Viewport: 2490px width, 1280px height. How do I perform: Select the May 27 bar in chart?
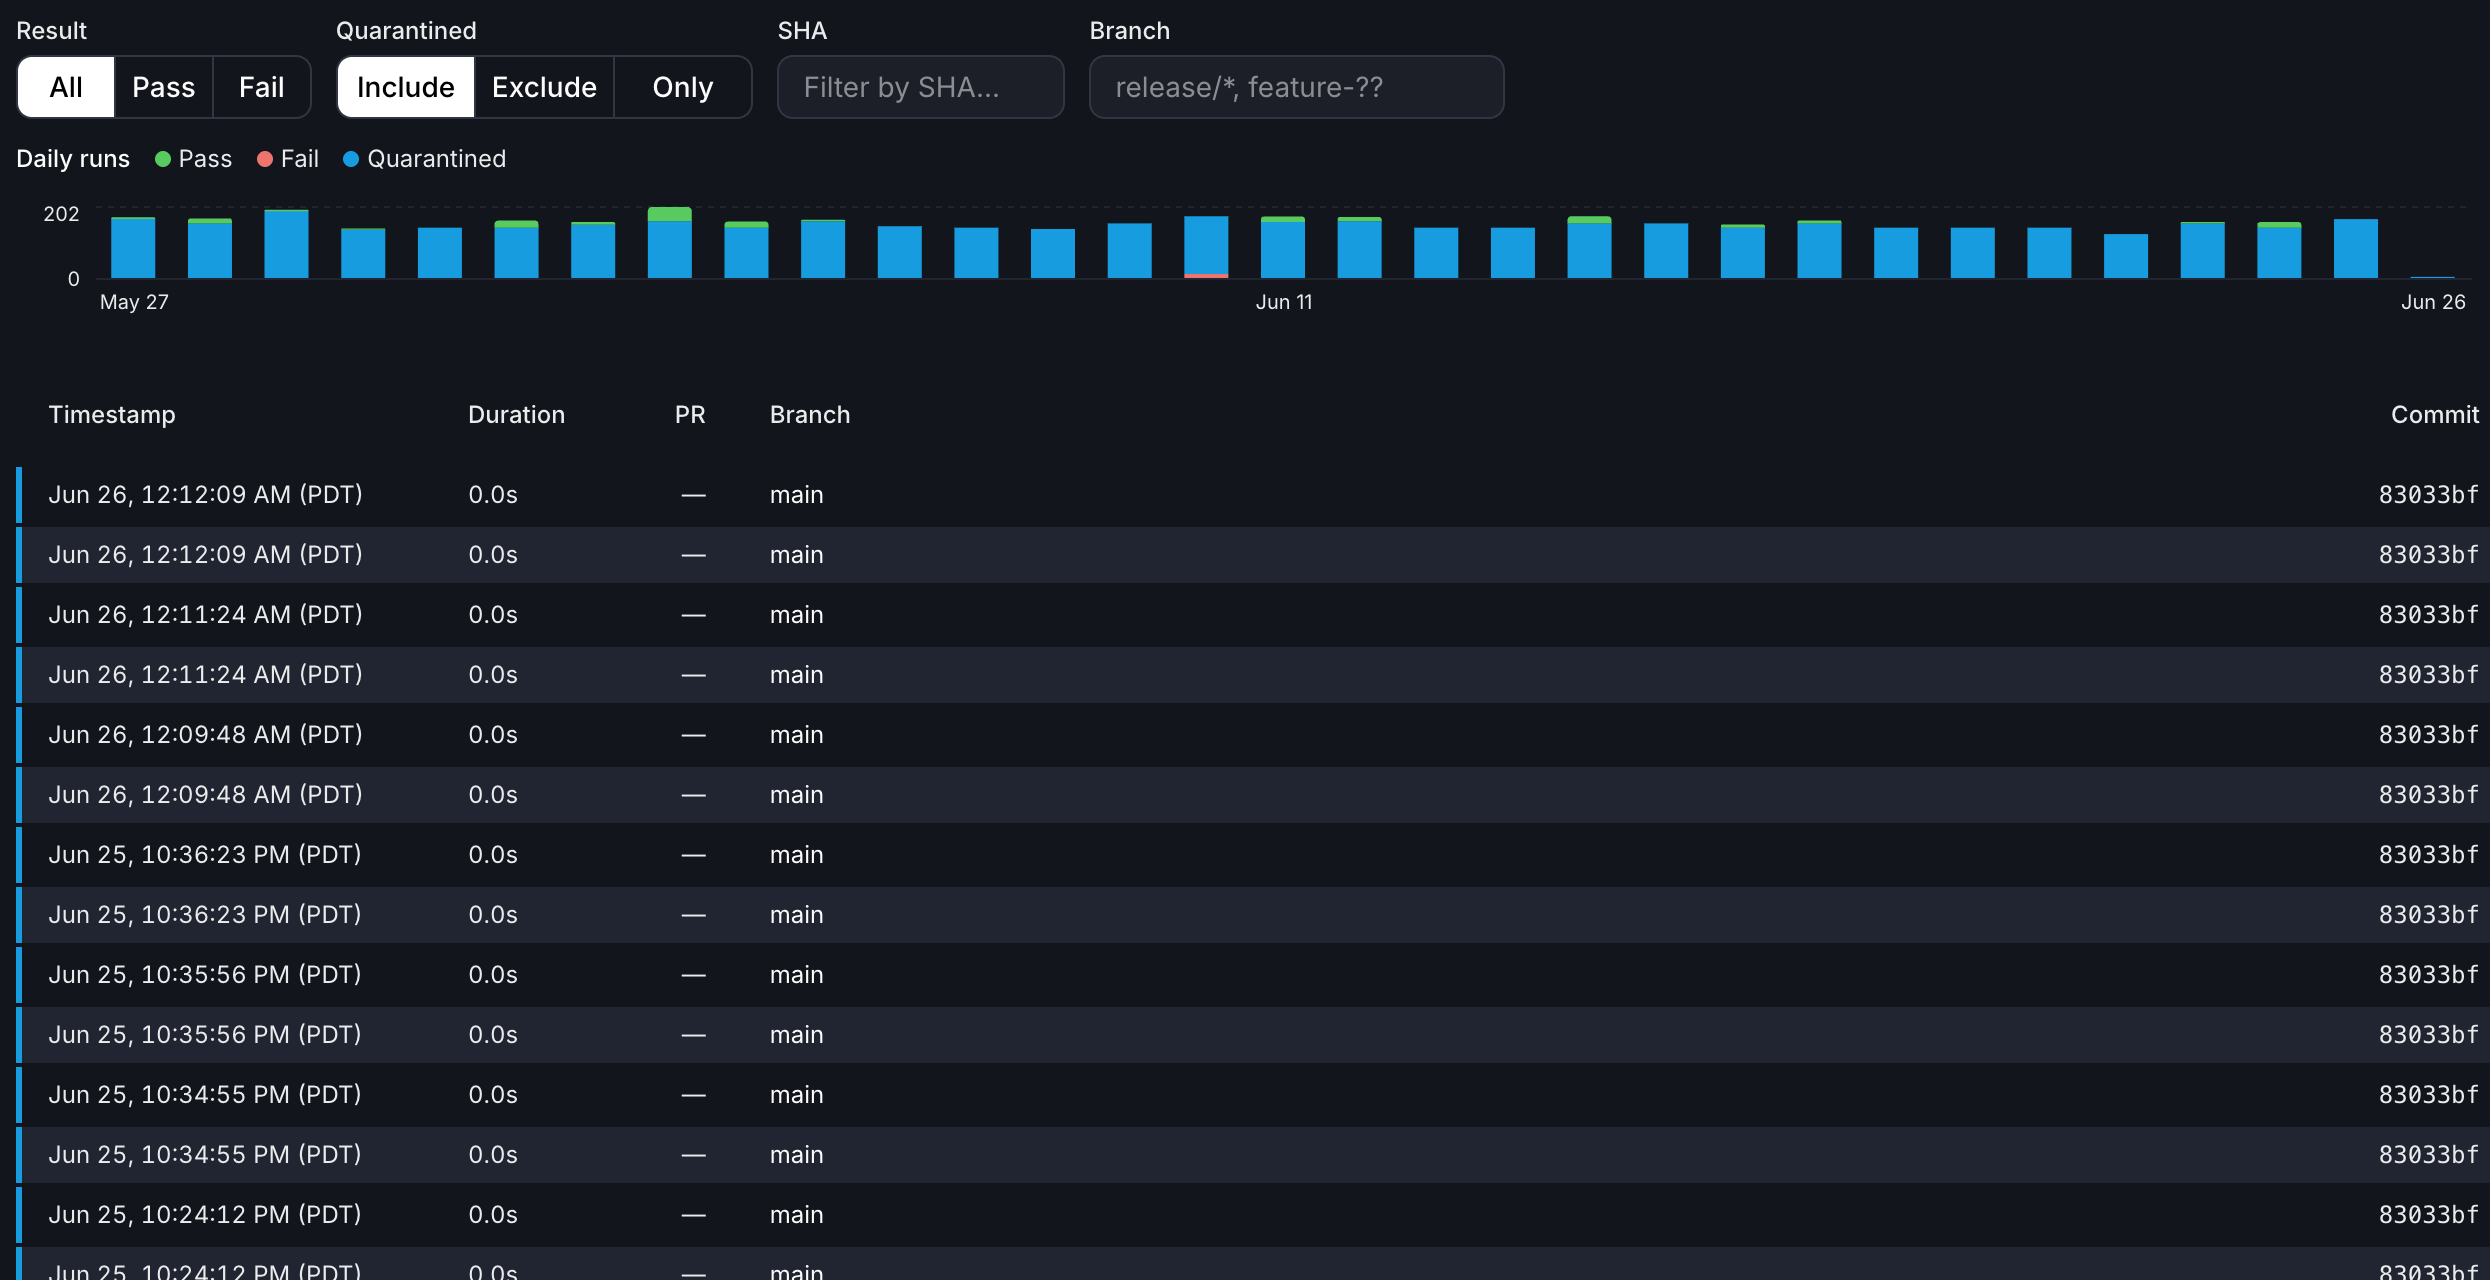click(133, 247)
